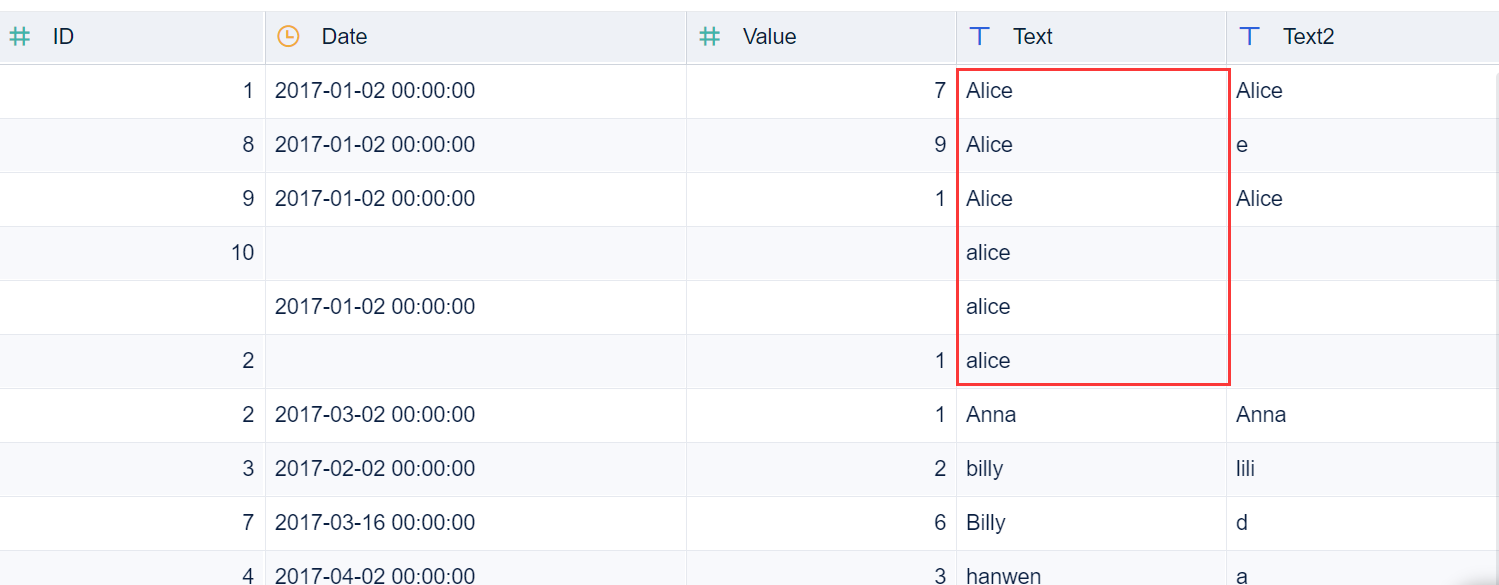This screenshot has width=1499, height=585.
Task: Click the "hanwen" Text cell
Action: 1003,575
